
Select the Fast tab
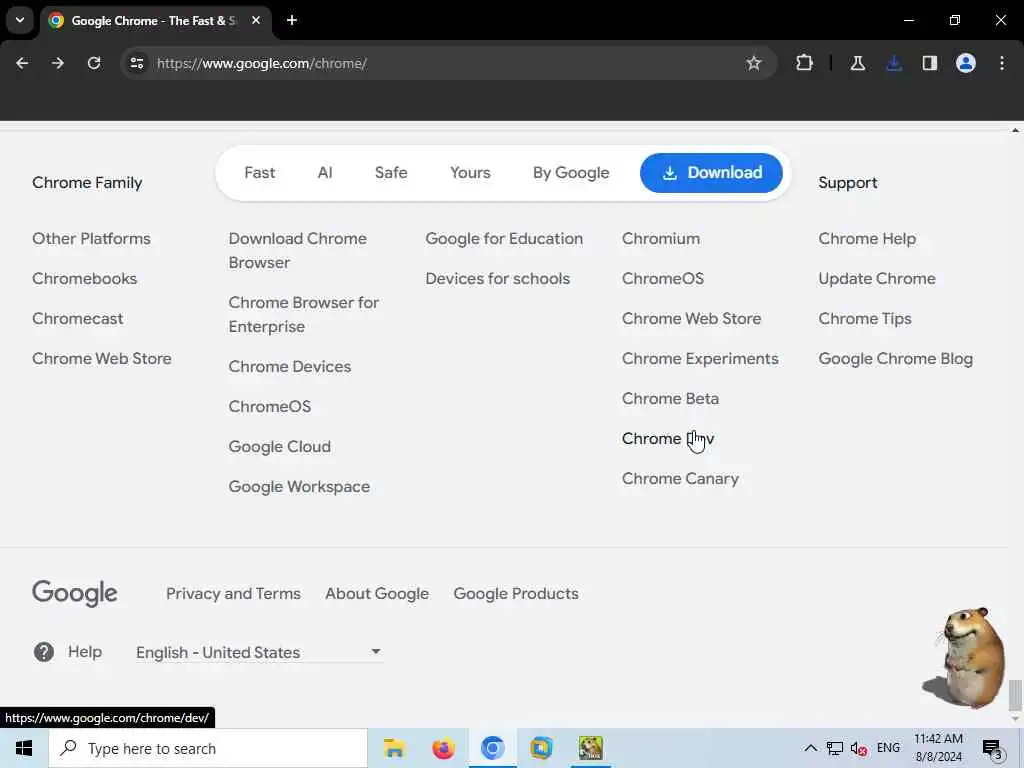259,173
